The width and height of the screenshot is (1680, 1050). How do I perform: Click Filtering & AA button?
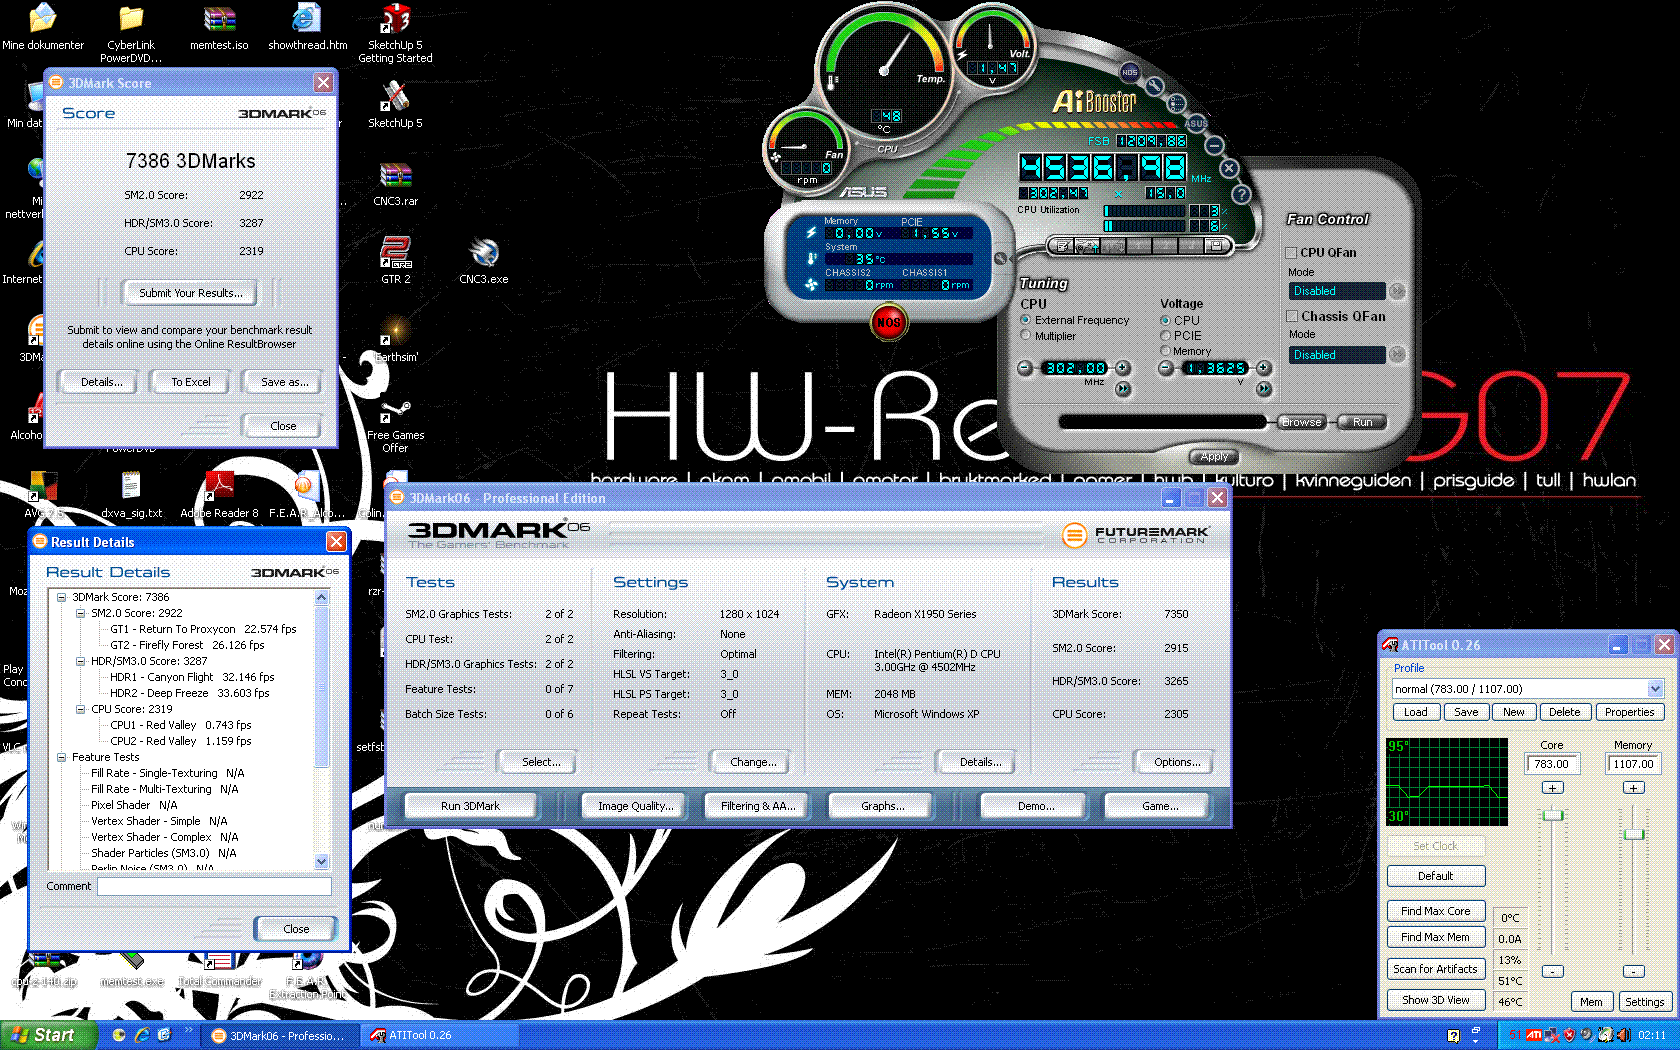pos(758,806)
